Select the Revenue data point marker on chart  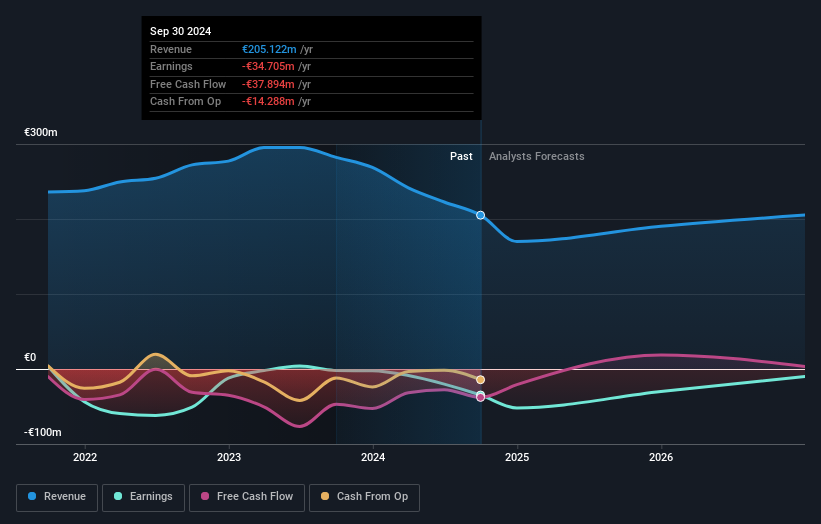click(x=481, y=215)
